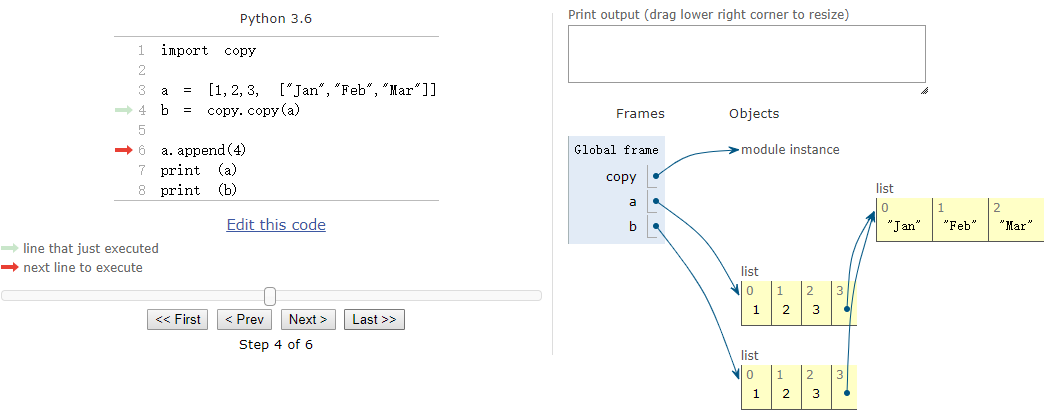Step back with < Prev button
The height and width of the screenshot is (417, 1053).
point(244,320)
